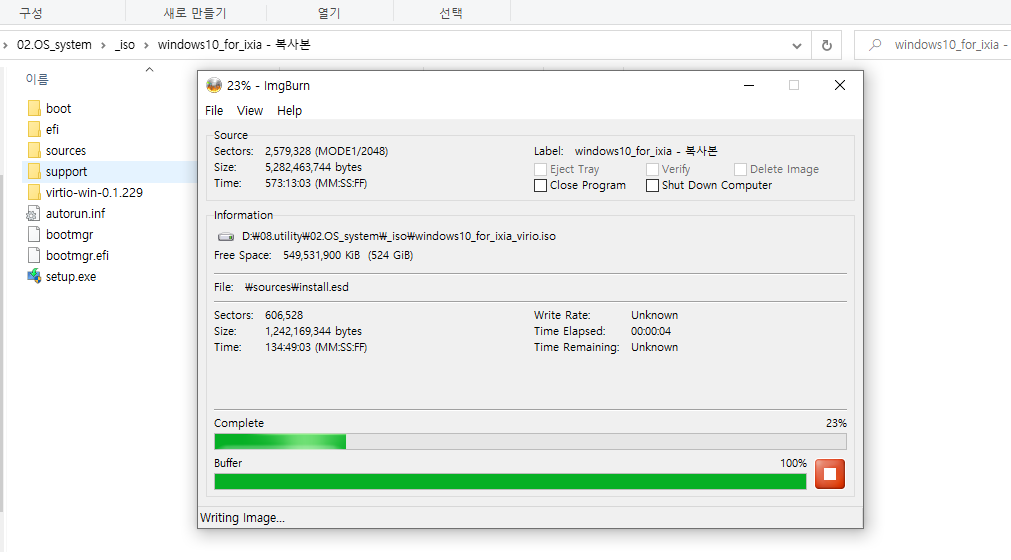Click the autorun.inf file icon

pos(34,213)
